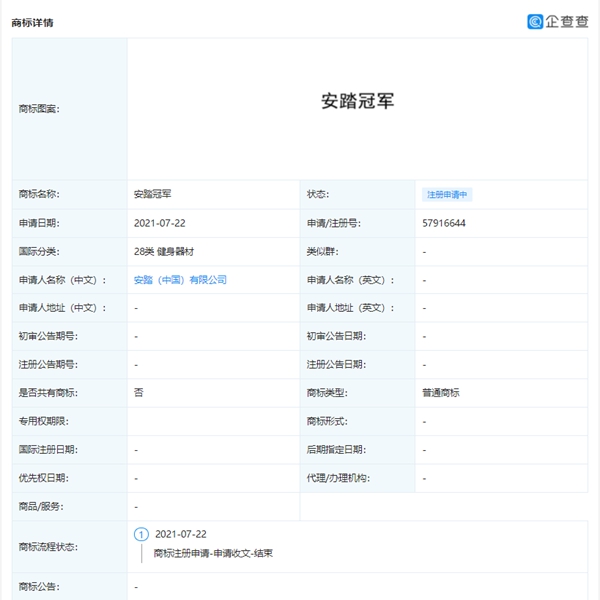Click the 安踏冠军 trademark image
Image resolution: width=600 pixels, height=600 pixels.
tap(357, 101)
